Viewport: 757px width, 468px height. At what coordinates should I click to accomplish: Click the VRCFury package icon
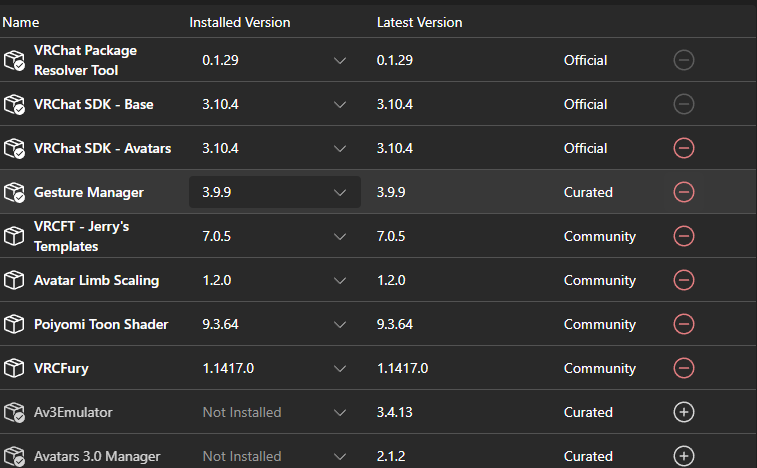click(x=14, y=368)
